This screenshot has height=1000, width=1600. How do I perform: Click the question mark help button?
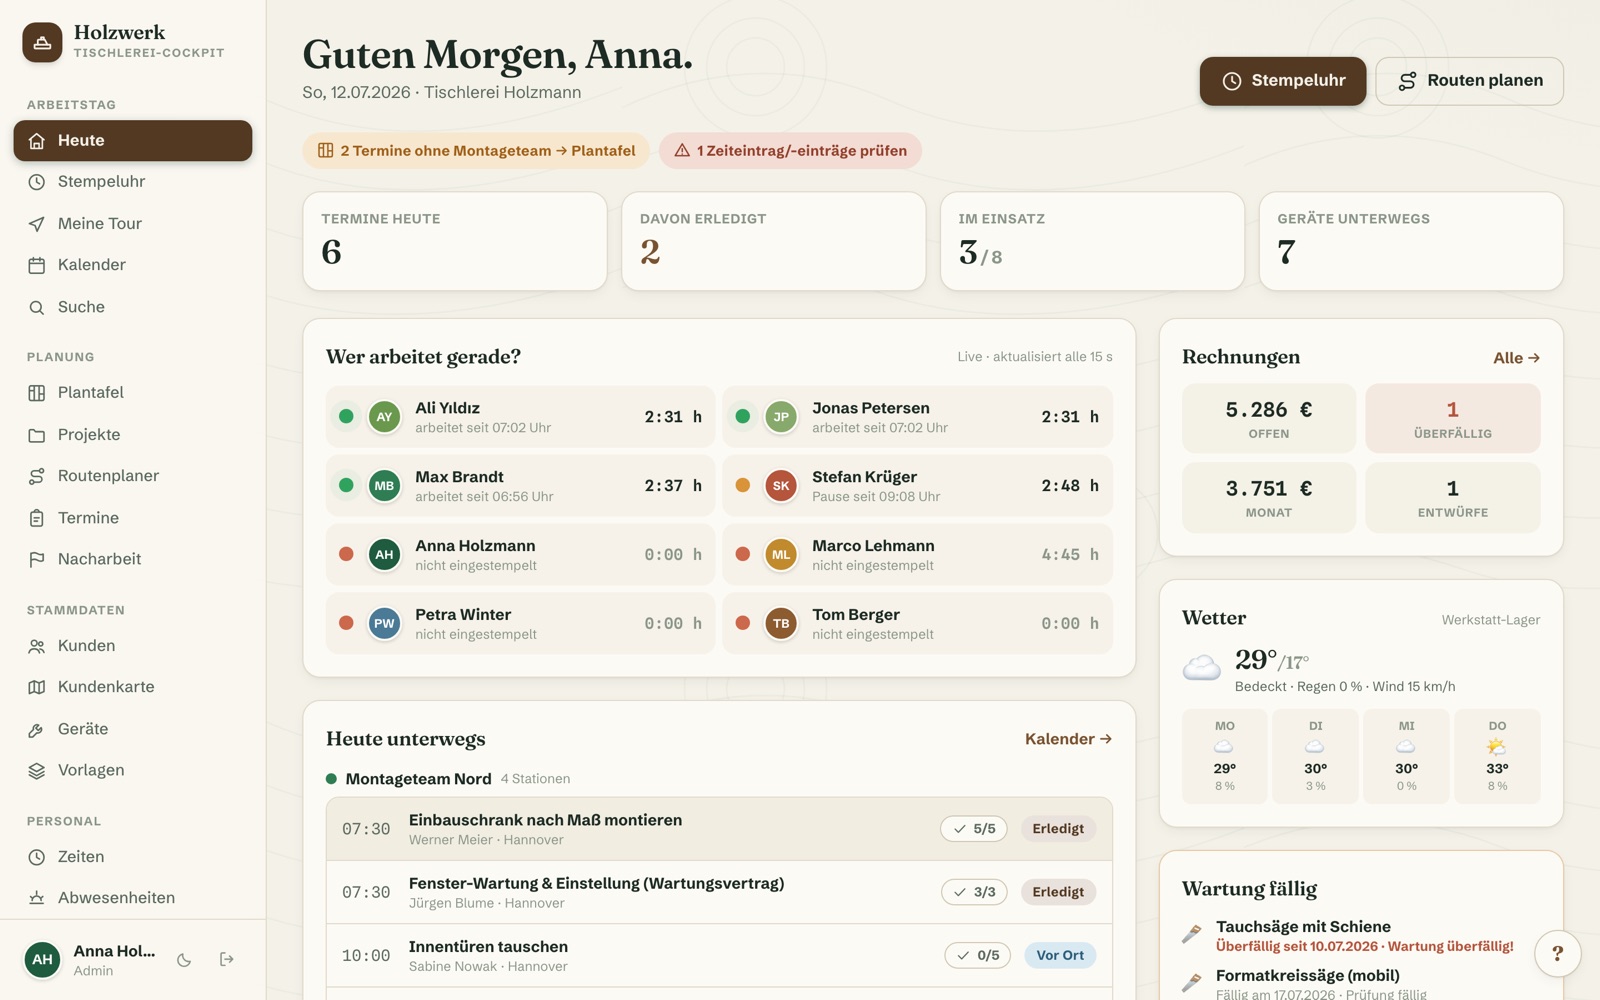pyautogui.click(x=1557, y=954)
